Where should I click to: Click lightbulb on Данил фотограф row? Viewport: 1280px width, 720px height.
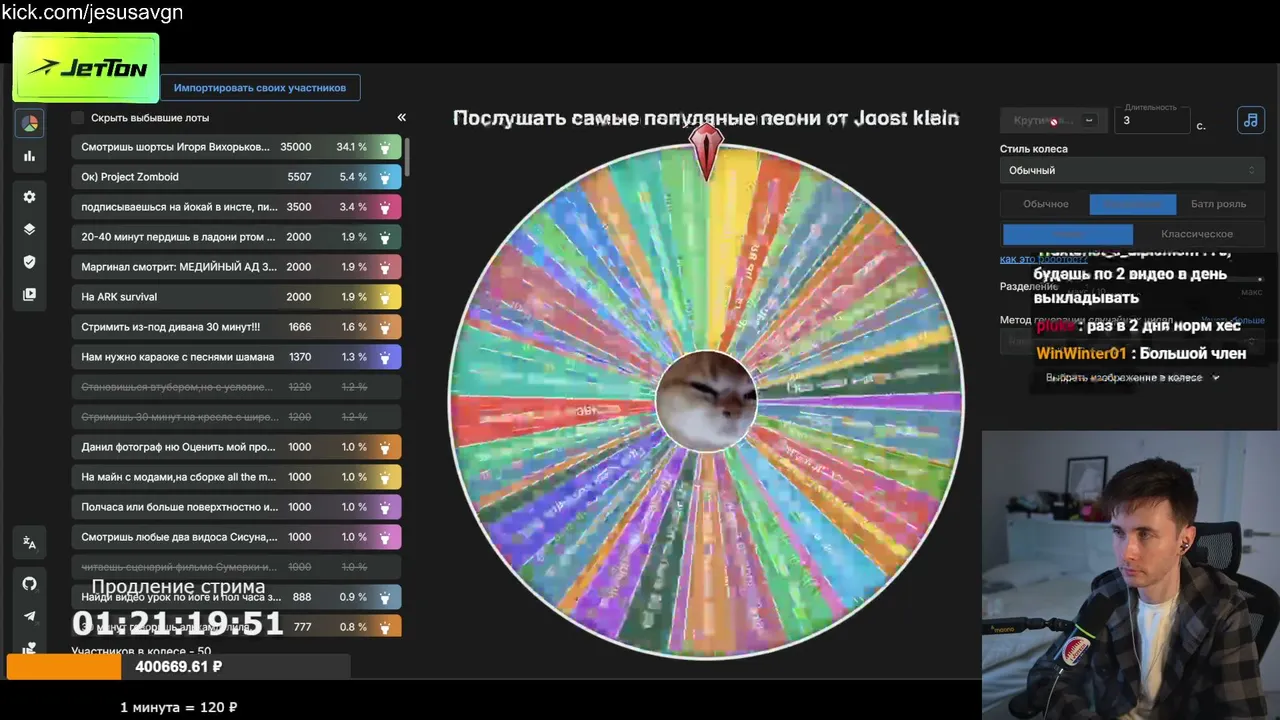click(385, 447)
